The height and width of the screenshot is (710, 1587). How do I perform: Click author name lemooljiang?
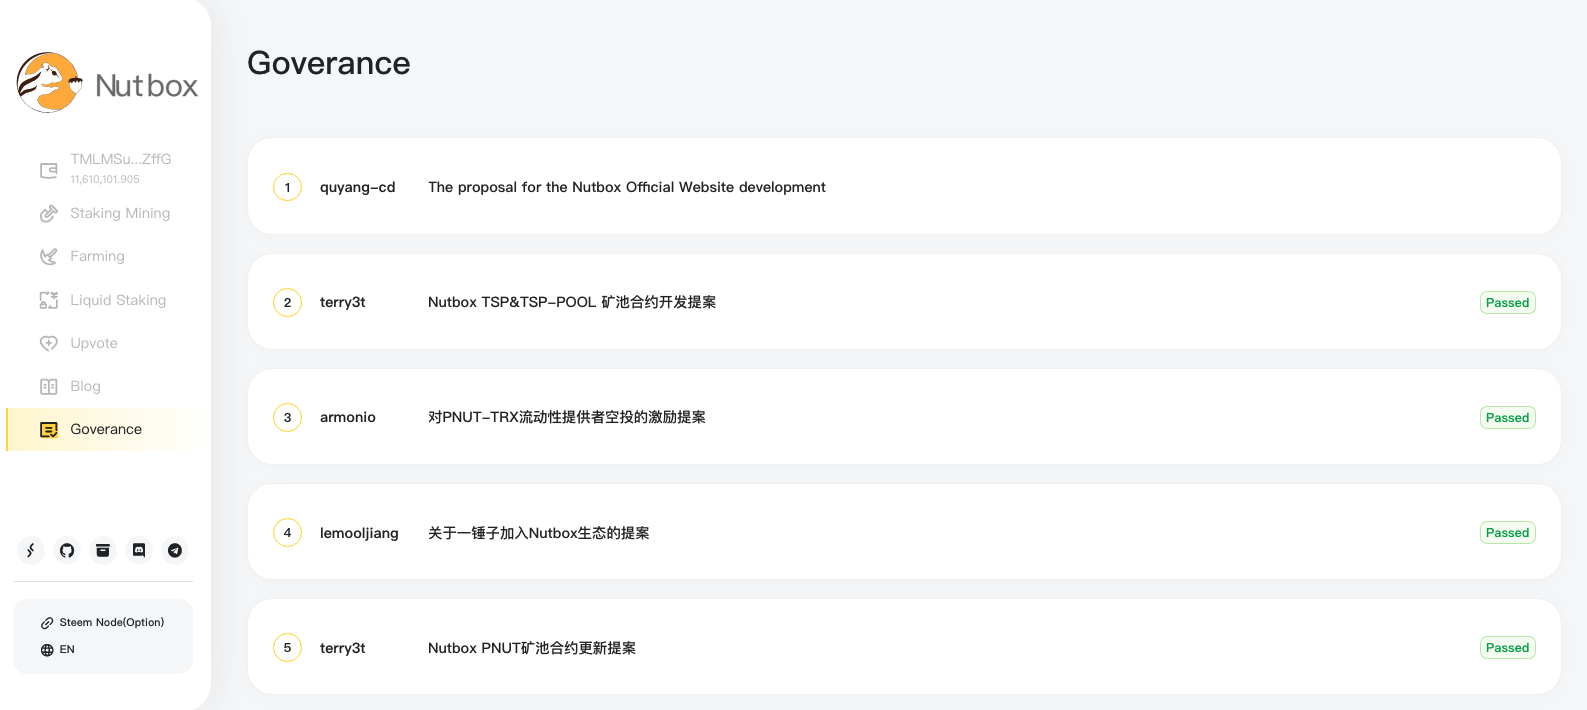pos(359,533)
